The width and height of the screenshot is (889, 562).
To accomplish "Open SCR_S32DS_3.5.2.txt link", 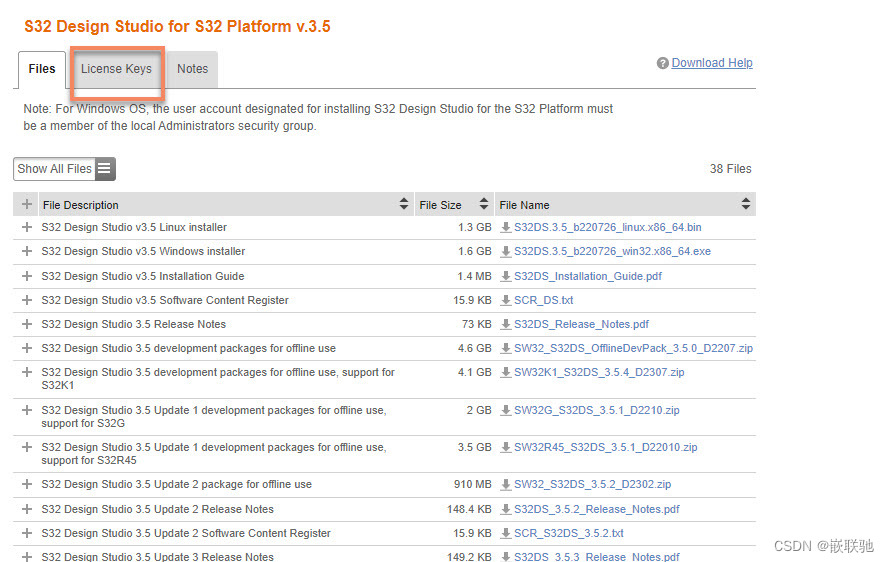I will (x=569, y=533).
